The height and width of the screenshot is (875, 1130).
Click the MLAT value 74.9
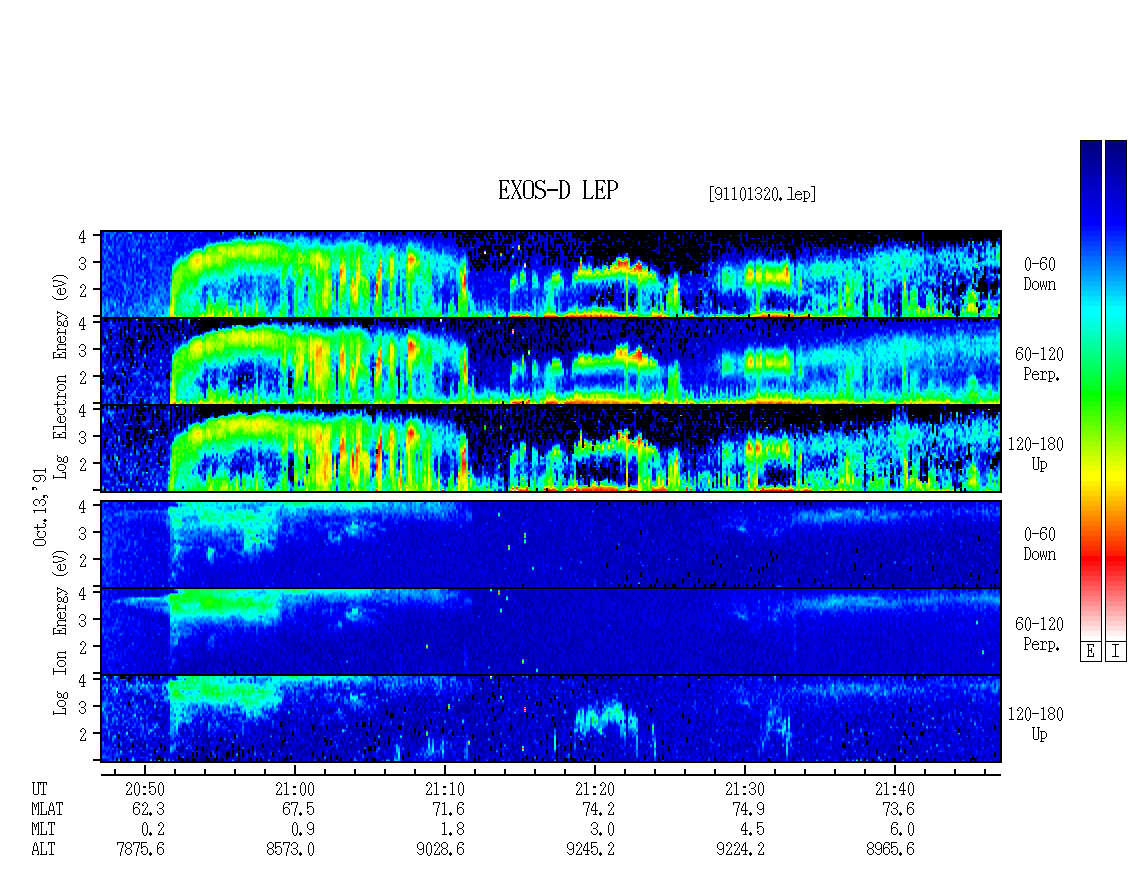click(748, 809)
